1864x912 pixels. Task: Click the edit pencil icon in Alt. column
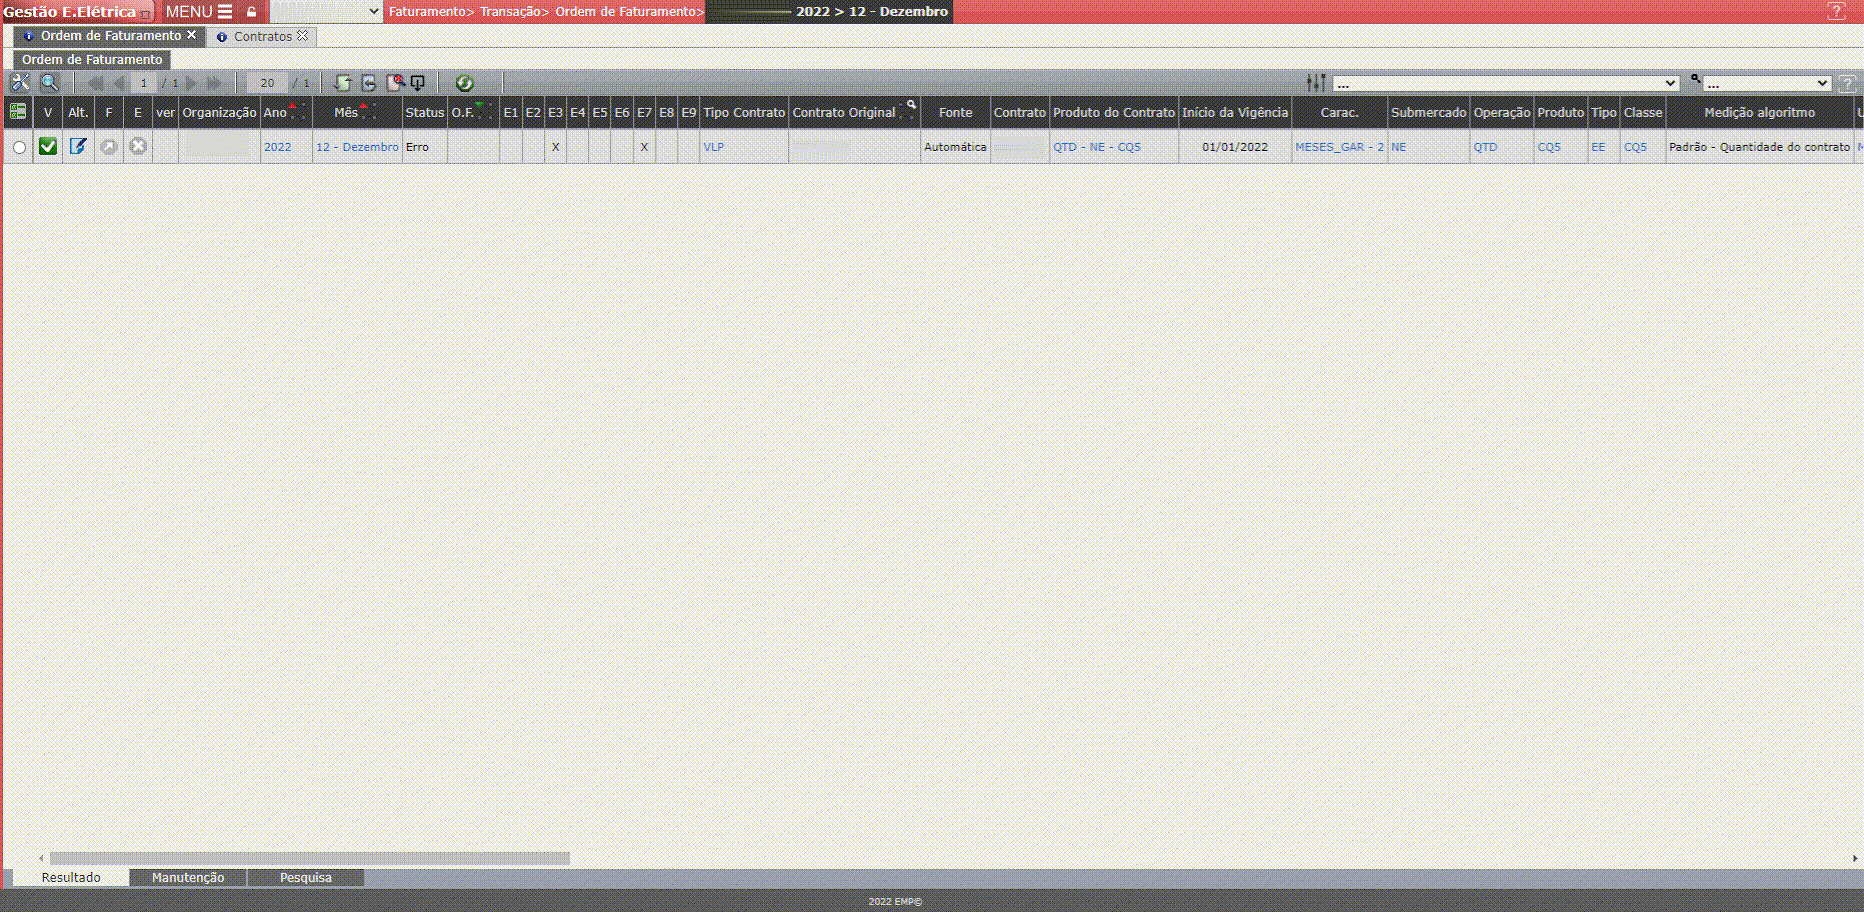(78, 147)
